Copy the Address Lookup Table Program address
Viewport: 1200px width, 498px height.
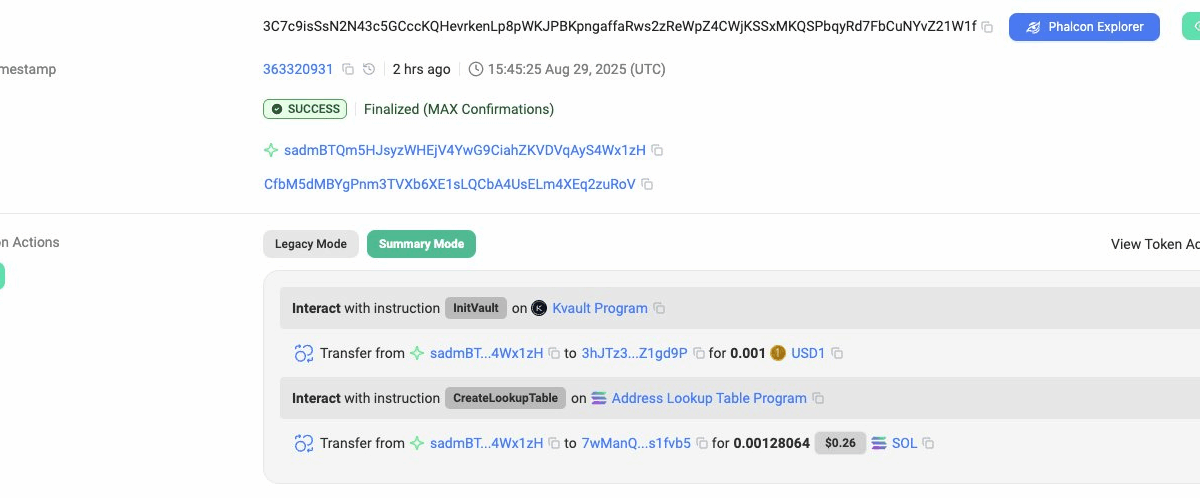point(818,398)
